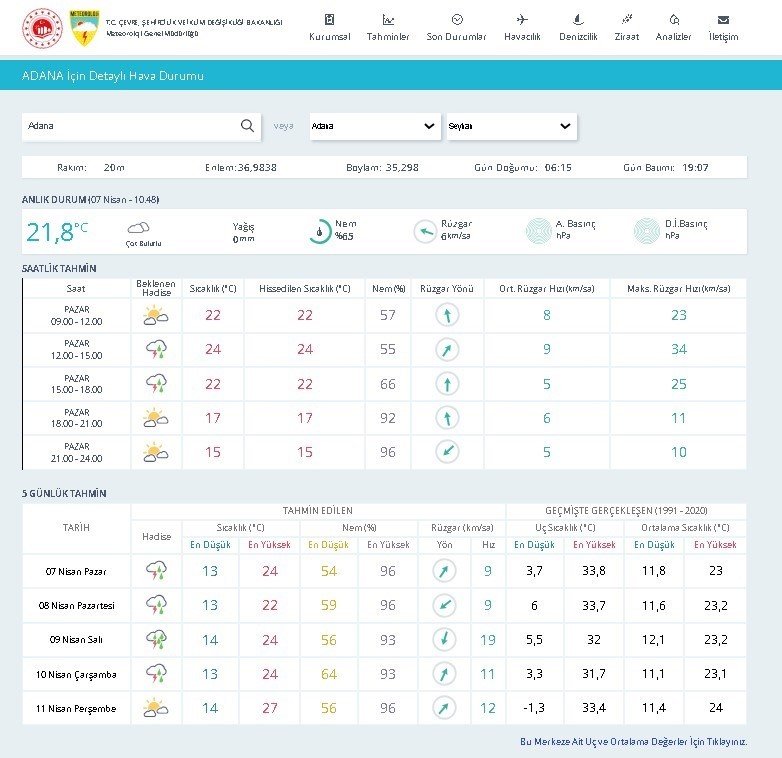Click the current Çok Bulutlu cloud icon
Screen dimensions: 782x758
tap(139, 229)
